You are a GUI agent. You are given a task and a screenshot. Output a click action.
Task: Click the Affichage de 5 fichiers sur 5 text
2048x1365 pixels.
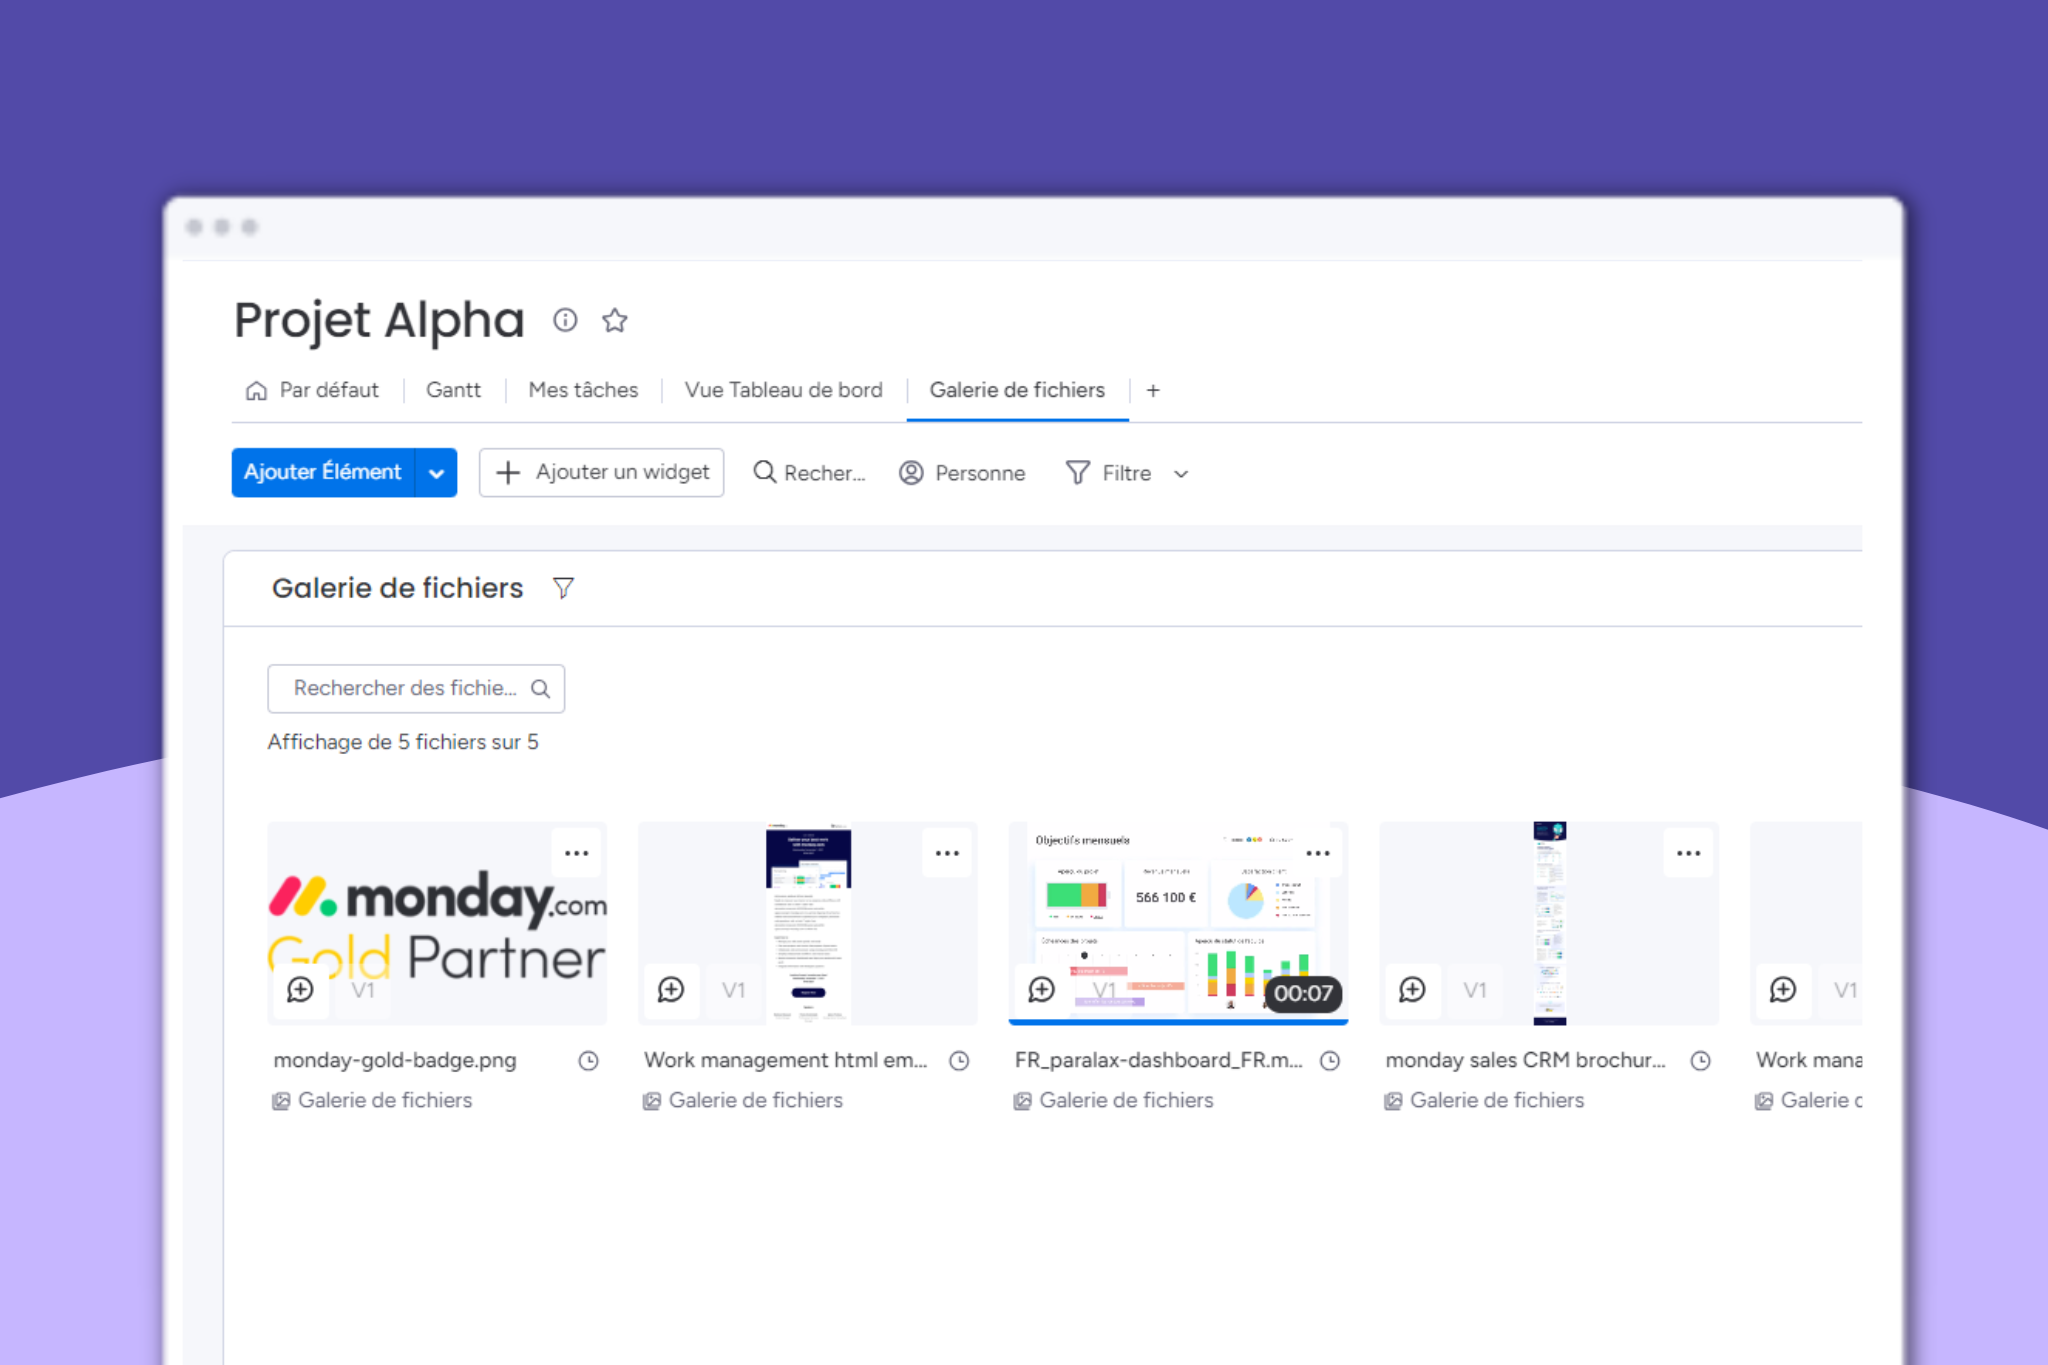(x=403, y=742)
